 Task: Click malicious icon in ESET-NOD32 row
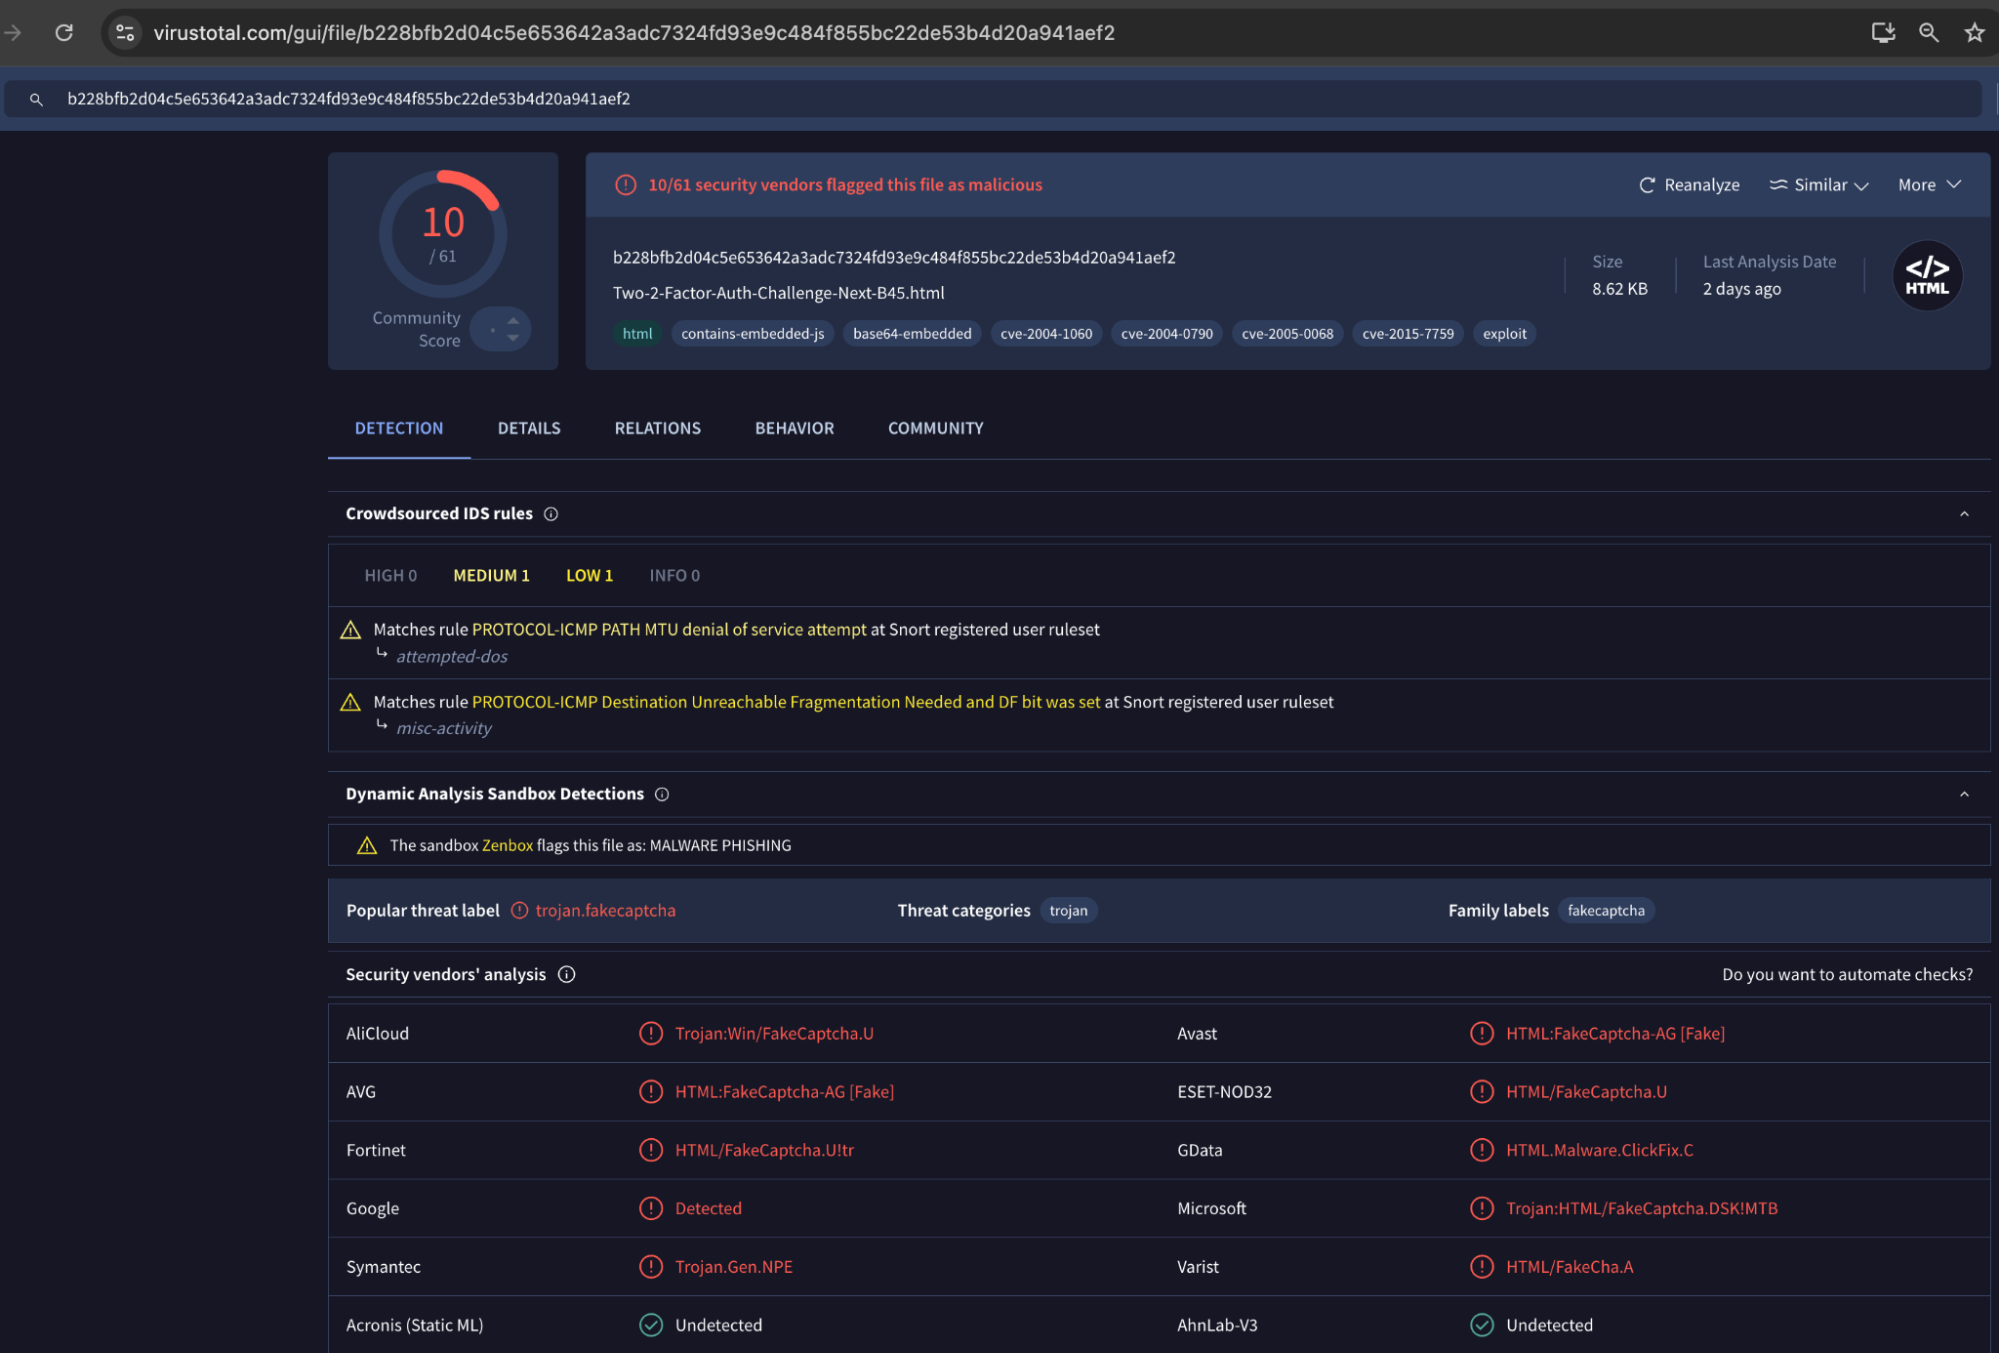pos(1482,1091)
